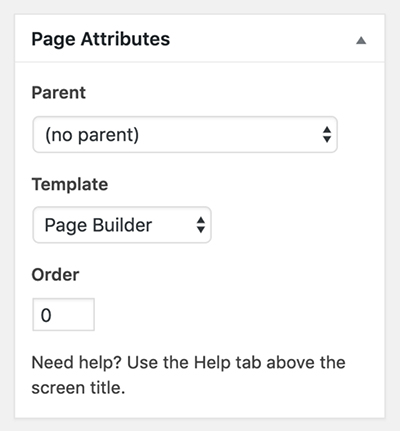Focus the Order number input field
400x431 pixels.
pos(63,315)
